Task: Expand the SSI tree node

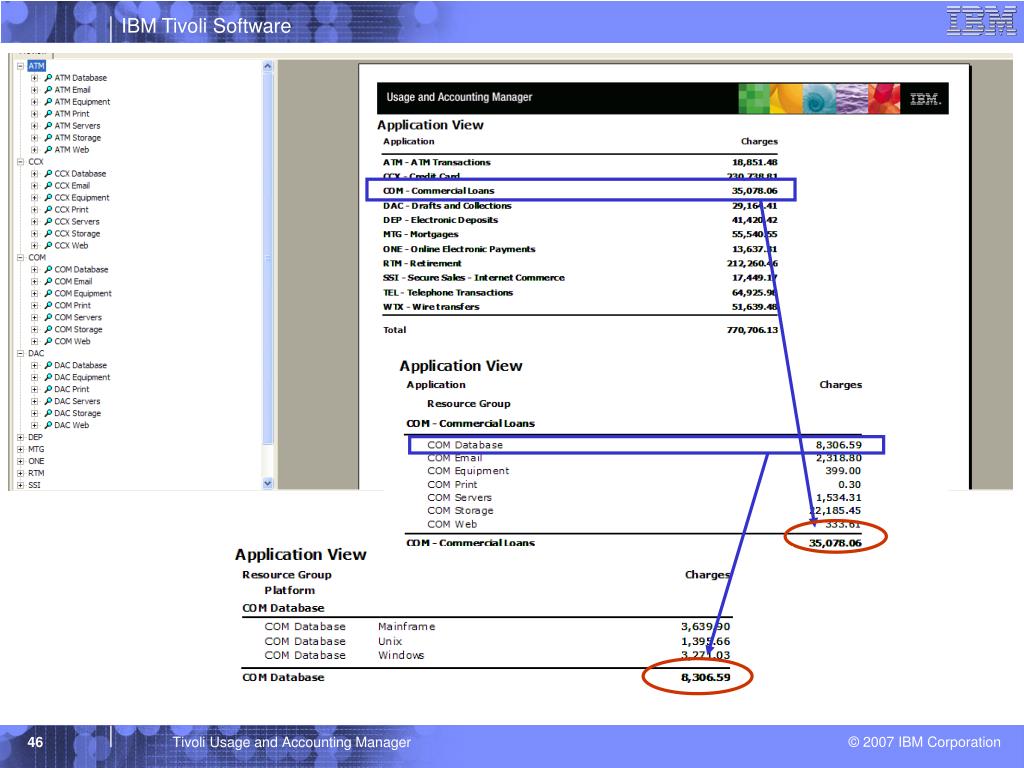Action: [20, 485]
